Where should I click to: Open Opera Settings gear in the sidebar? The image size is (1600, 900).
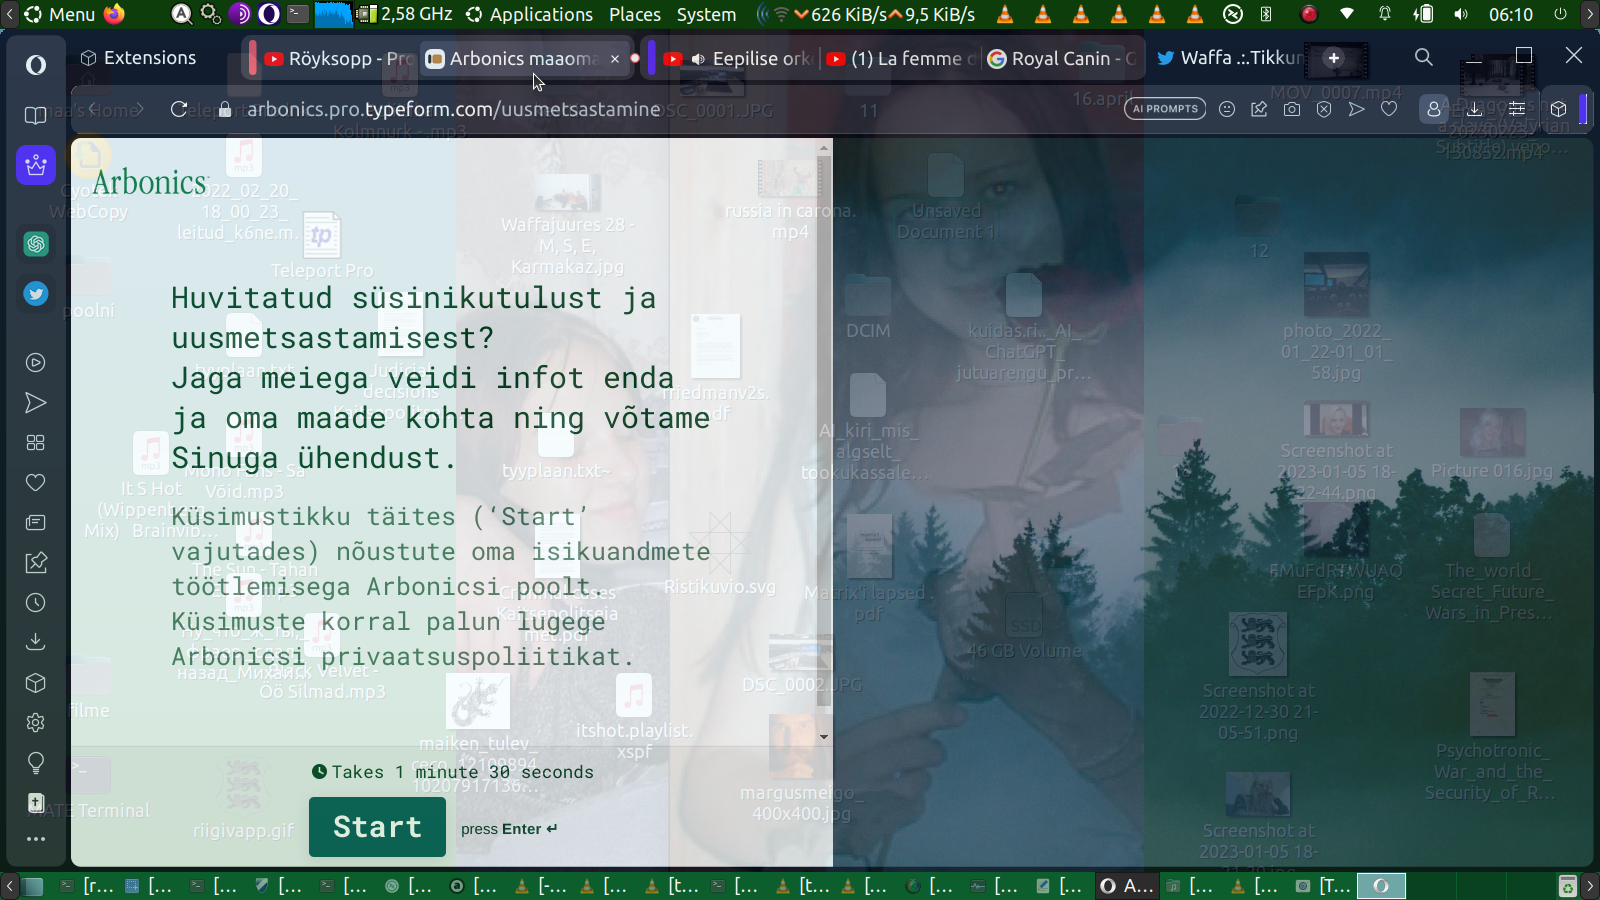click(36, 723)
